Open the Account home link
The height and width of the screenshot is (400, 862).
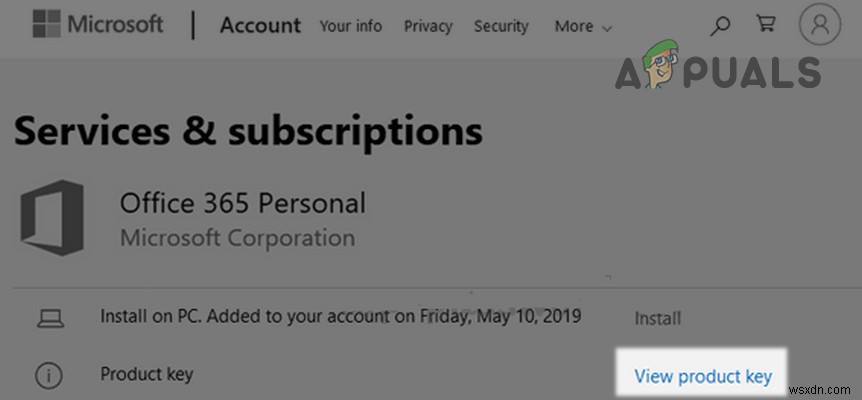click(260, 26)
